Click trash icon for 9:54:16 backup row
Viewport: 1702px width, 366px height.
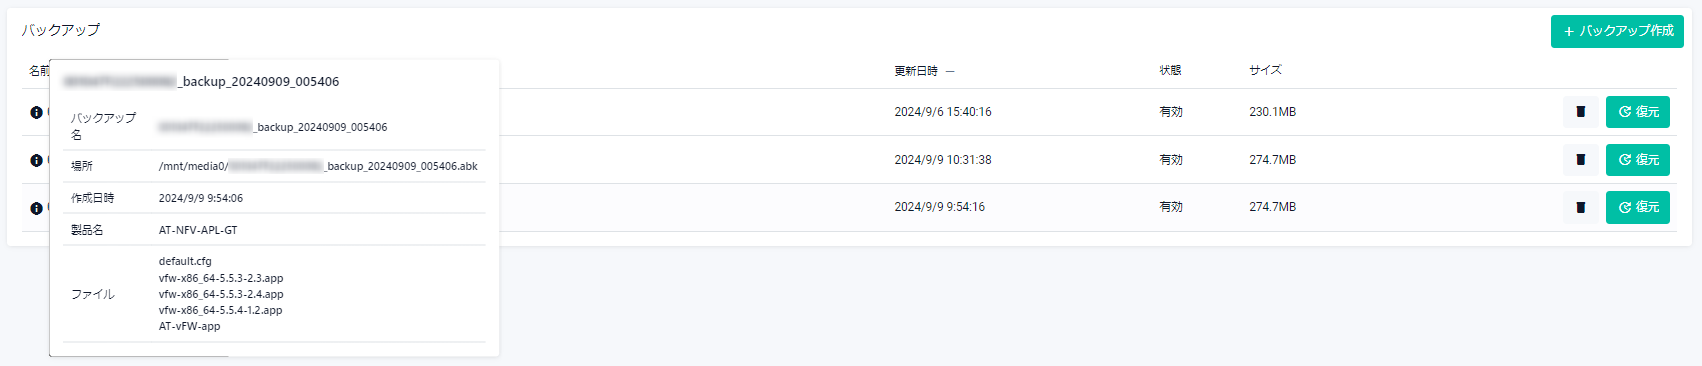click(1581, 207)
